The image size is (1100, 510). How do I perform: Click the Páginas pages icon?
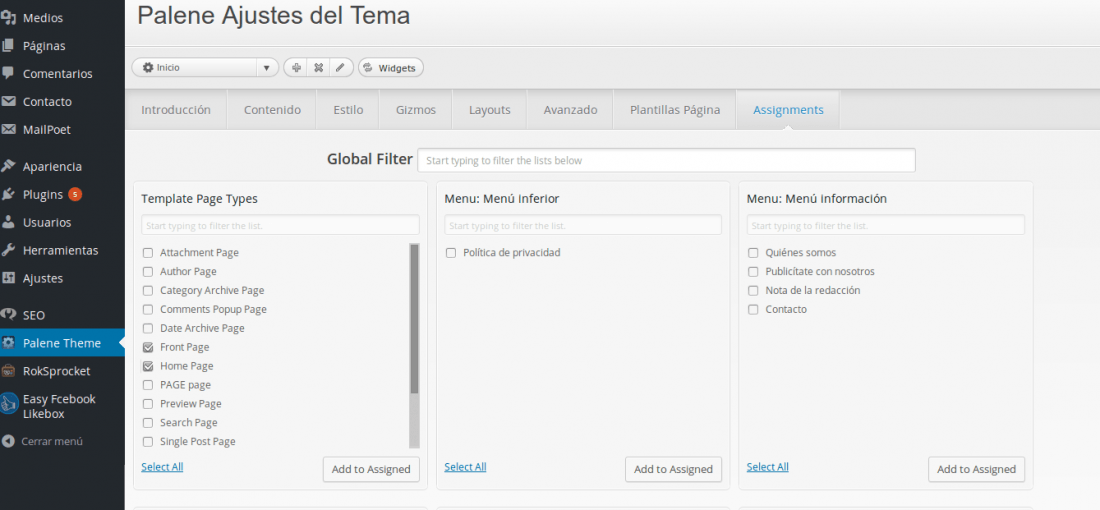pos(8,46)
